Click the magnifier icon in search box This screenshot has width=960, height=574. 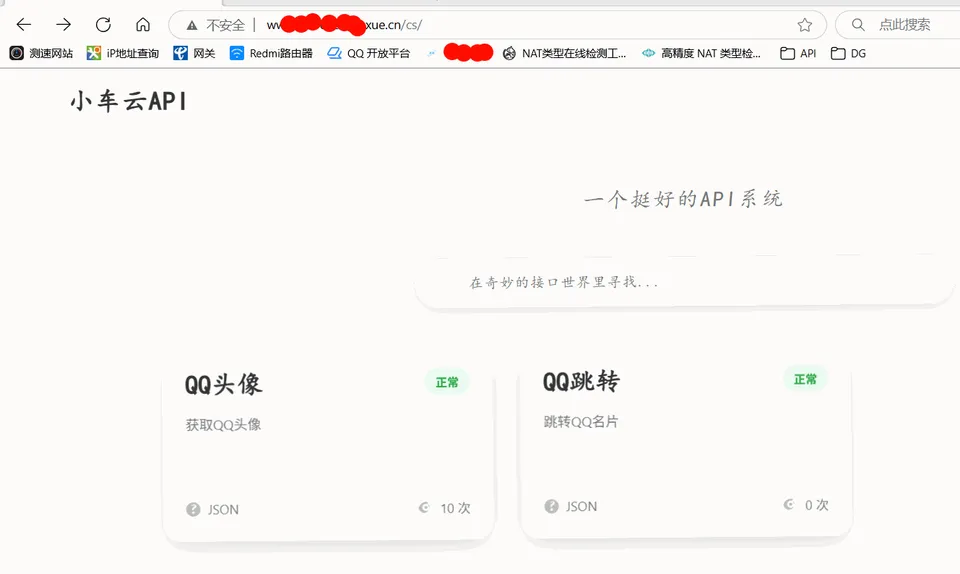[x=858, y=24]
